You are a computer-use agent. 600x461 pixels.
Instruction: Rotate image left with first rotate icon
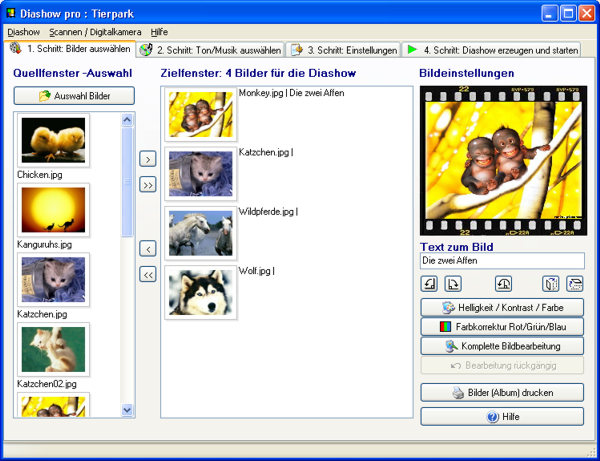tap(430, 283)
